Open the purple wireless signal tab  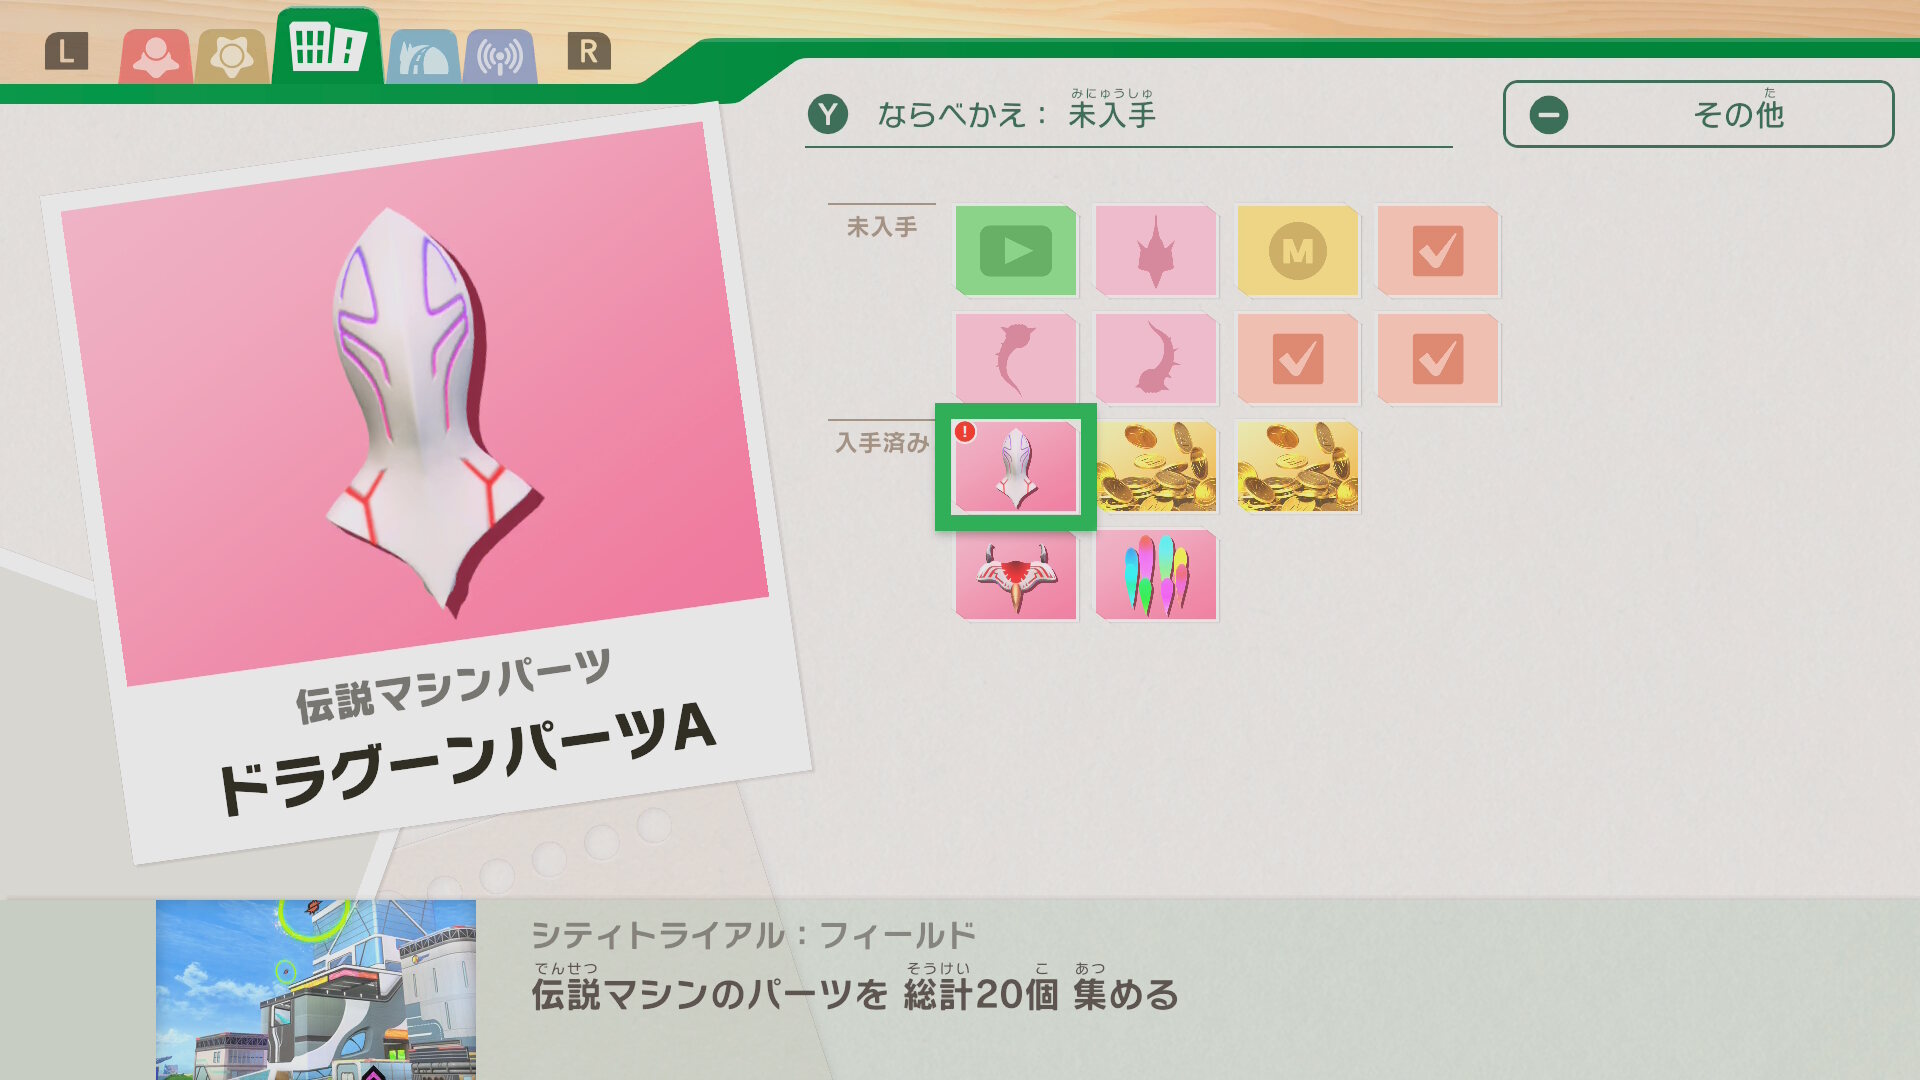coord(500,56)
